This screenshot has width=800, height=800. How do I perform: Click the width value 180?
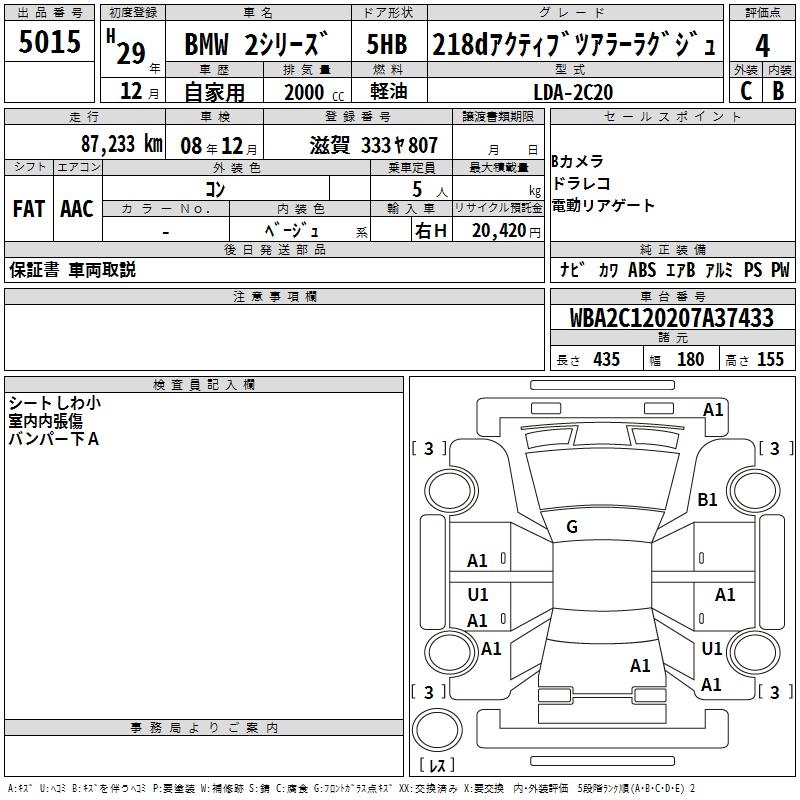pos(690,359)
